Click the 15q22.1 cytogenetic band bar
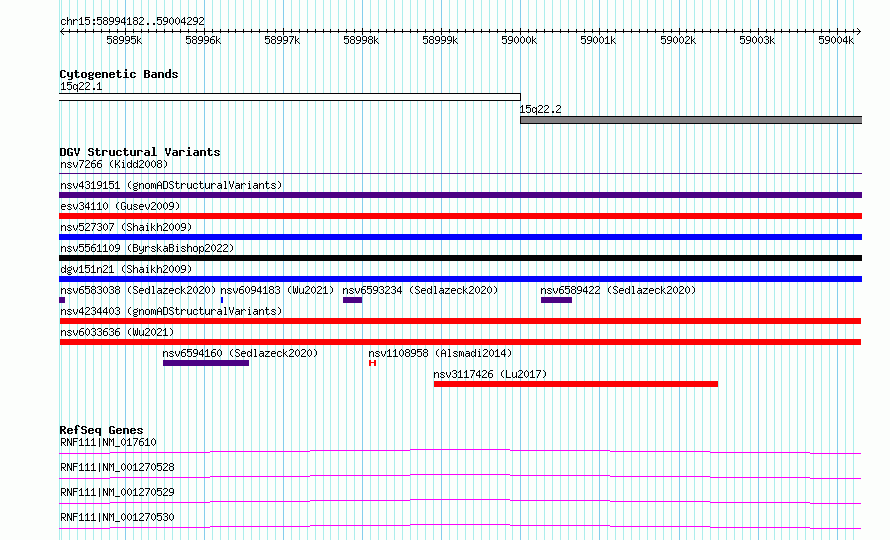 289,97
